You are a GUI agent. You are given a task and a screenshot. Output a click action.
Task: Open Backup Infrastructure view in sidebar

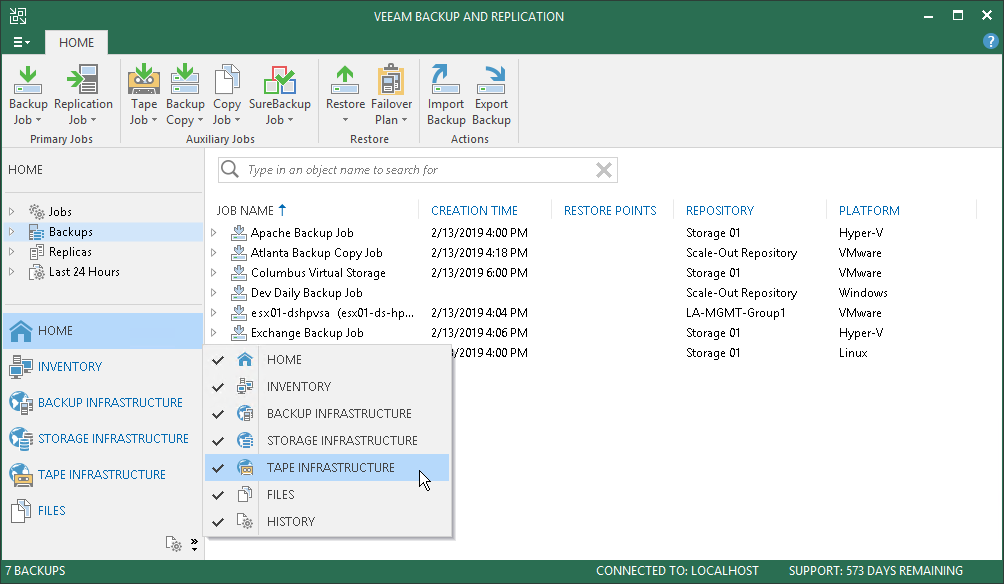click(110, 403)
